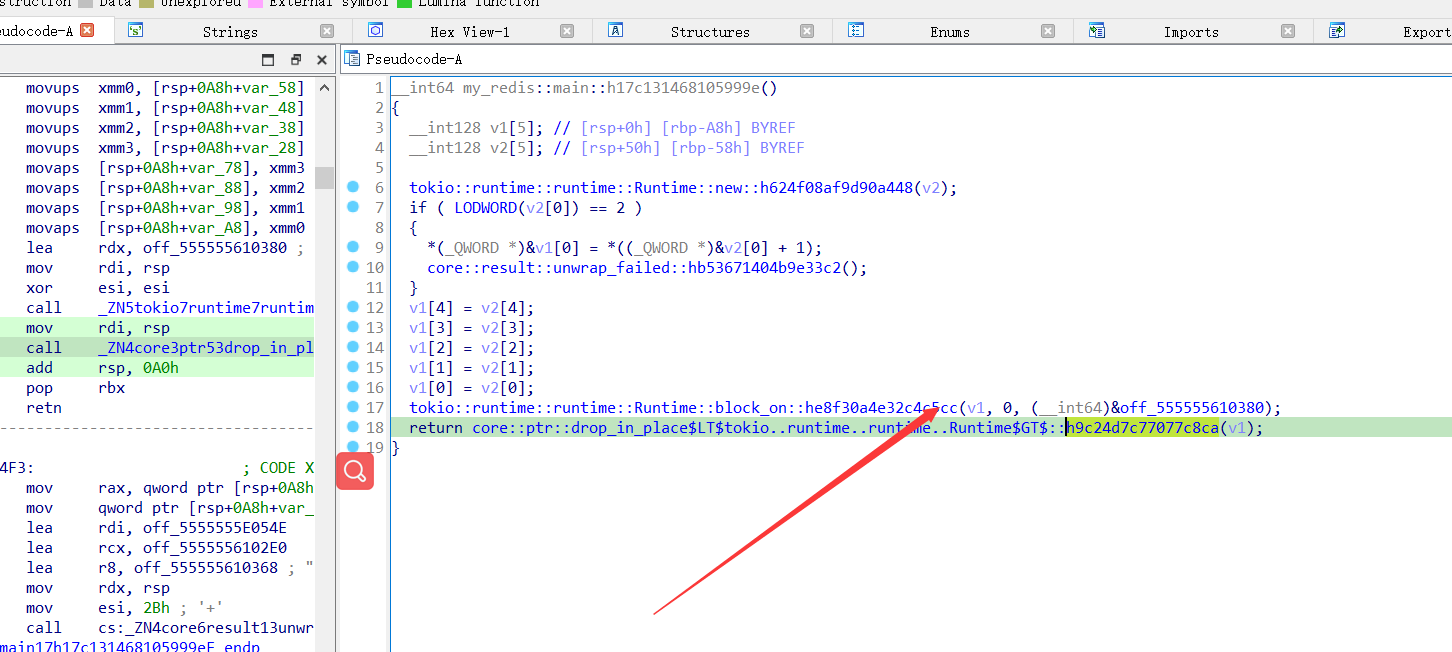This screenshot has height=652, width=1452.
Task: Click the Runtime::new call on line 6
Action: tap(662, 187)
